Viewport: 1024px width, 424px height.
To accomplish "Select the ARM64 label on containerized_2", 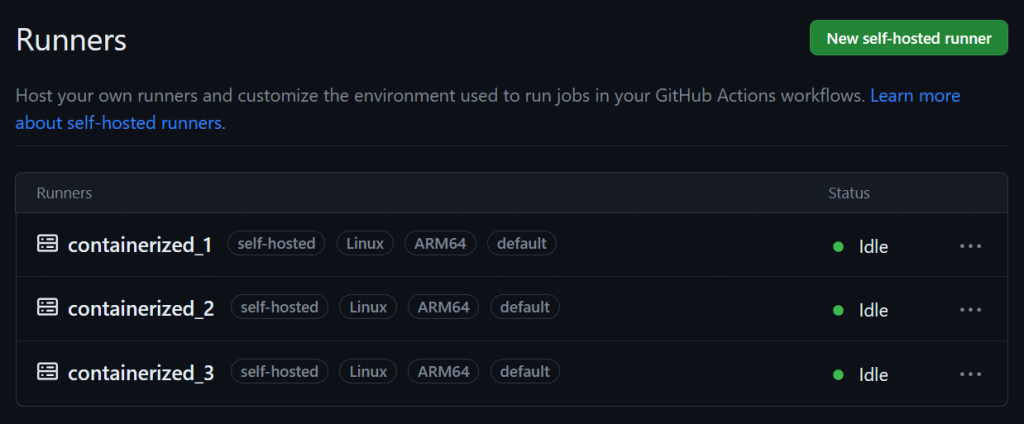I will coord(443,307).
